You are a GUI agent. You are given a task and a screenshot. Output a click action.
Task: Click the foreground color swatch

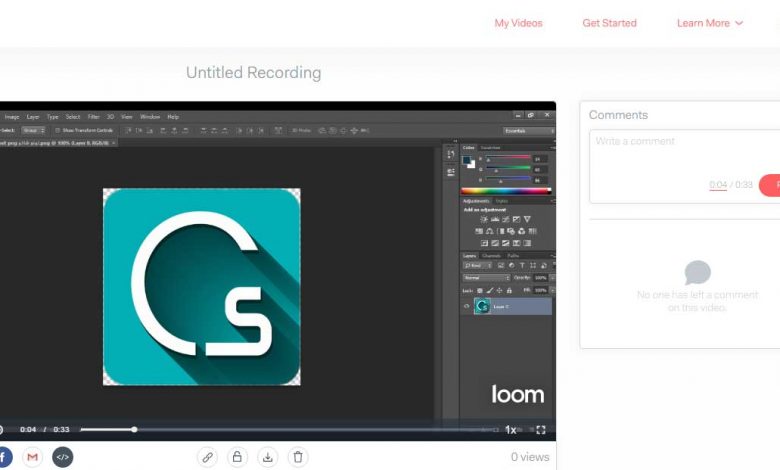467,160
